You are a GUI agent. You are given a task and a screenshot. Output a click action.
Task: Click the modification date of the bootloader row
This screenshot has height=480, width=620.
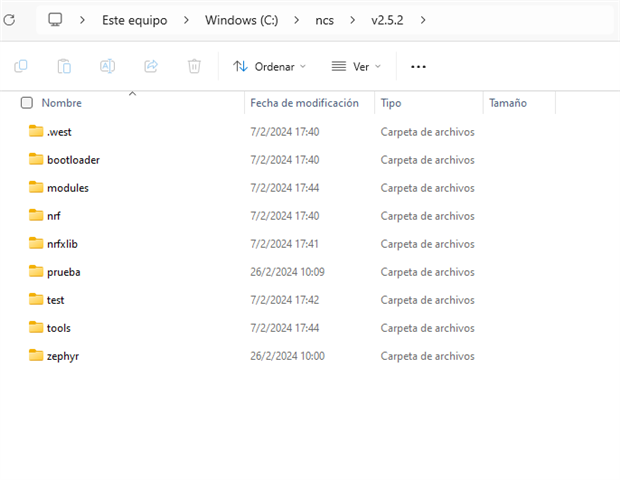point(285,160)
